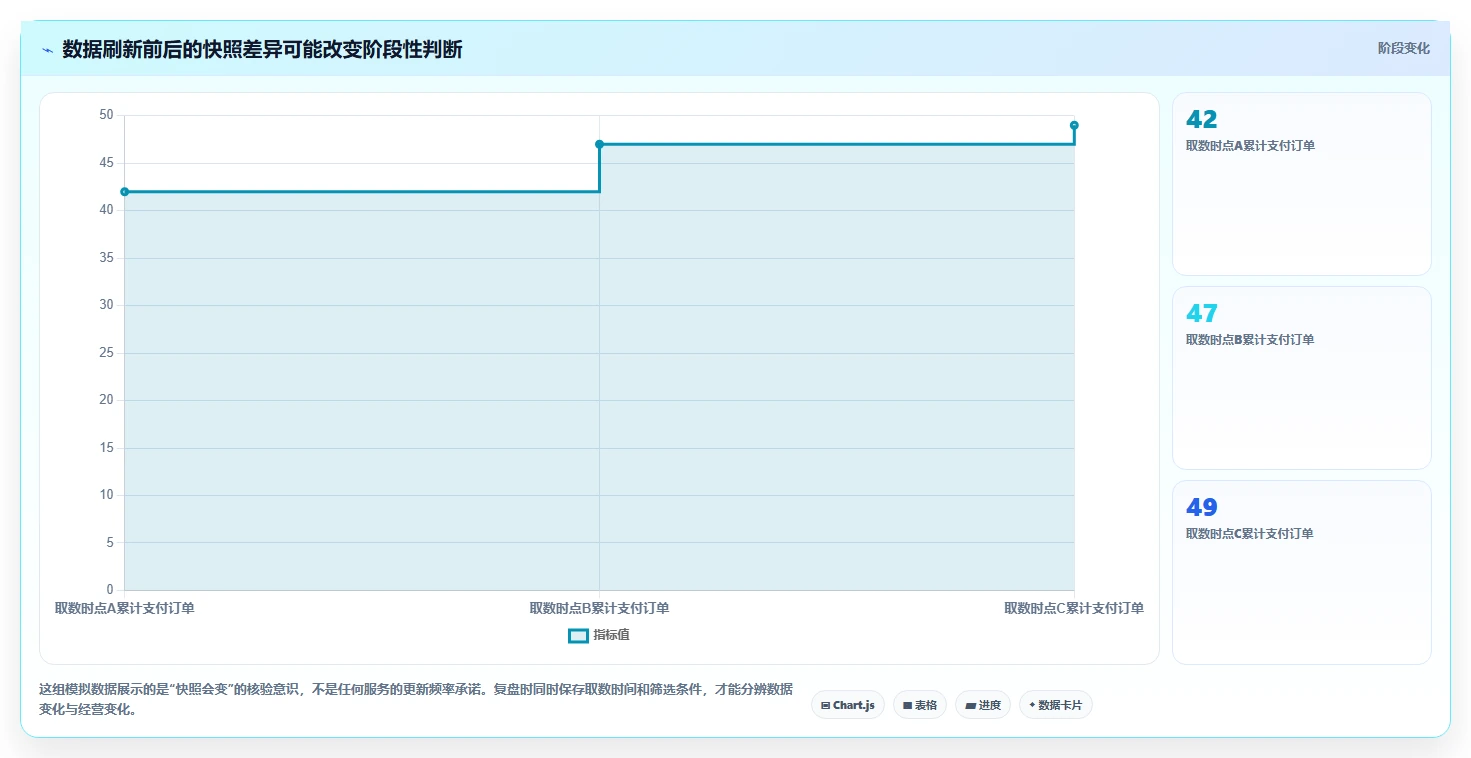Click x-axis label 取数时点A累计支付订单
The image size is (1471, 758).
point(124,608)
